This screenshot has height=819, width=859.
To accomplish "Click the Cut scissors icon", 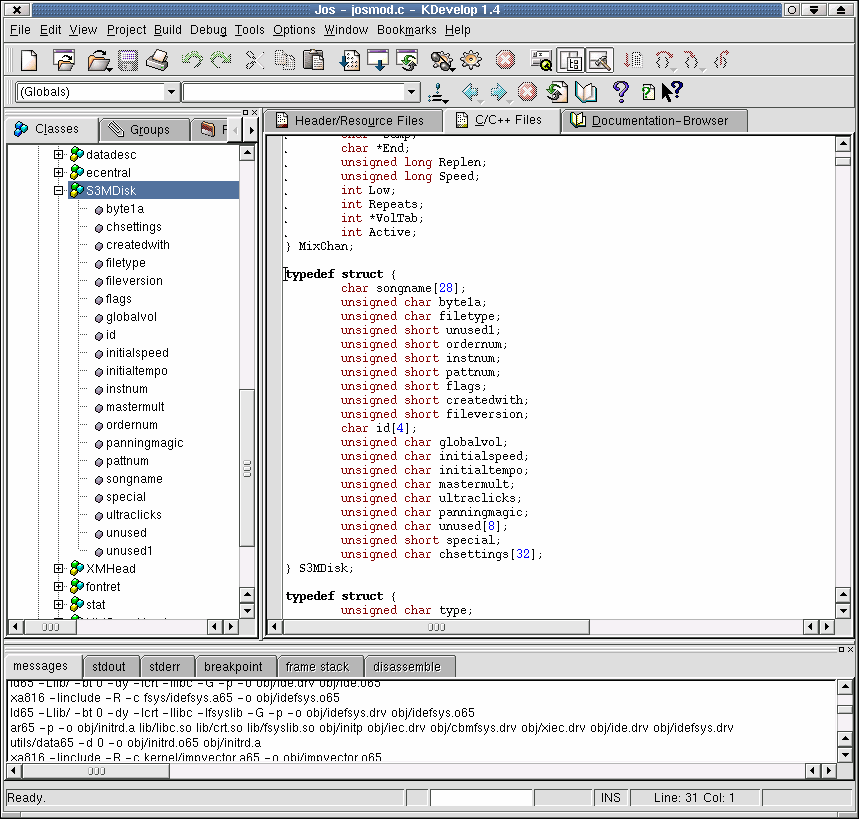I will pyautogui.click(x=254, y=60).
